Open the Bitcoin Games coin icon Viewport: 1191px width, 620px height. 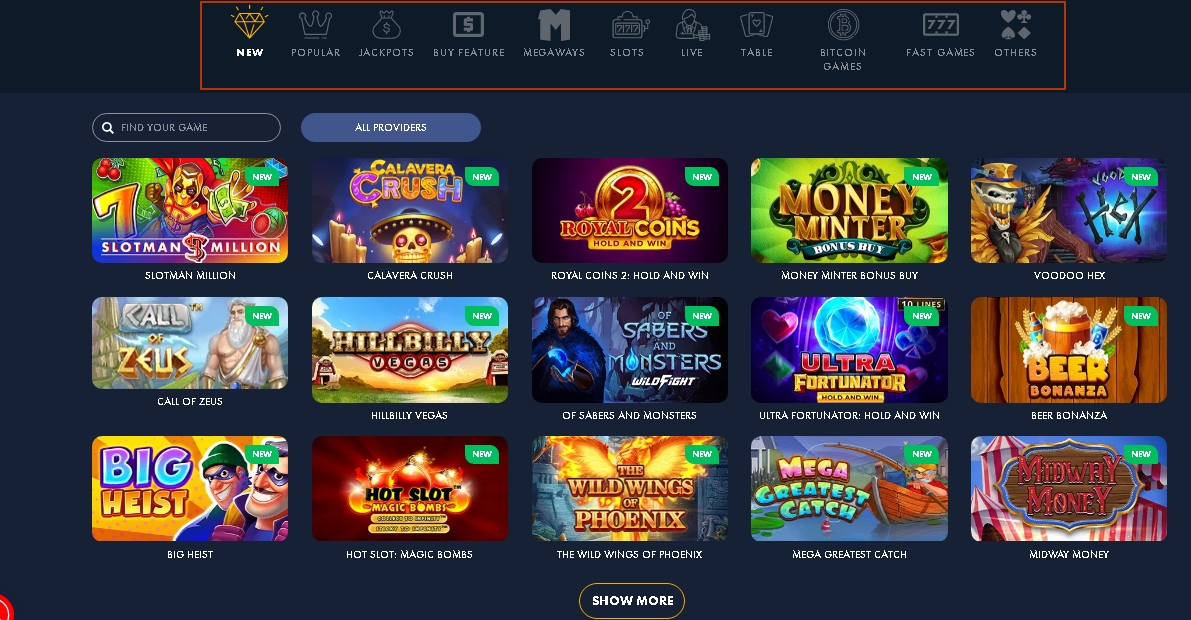[842, 25]
